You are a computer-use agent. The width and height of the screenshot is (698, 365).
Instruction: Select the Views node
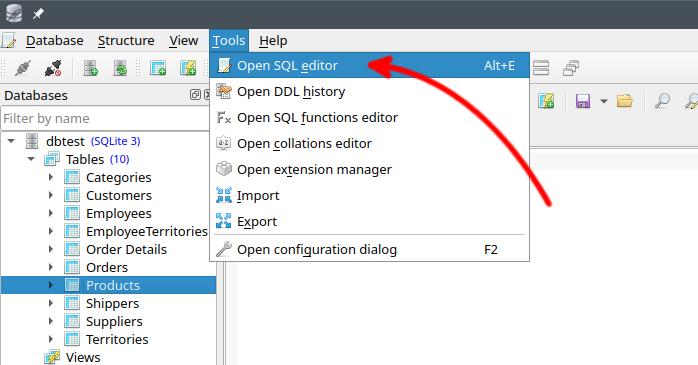coord(83,357)
